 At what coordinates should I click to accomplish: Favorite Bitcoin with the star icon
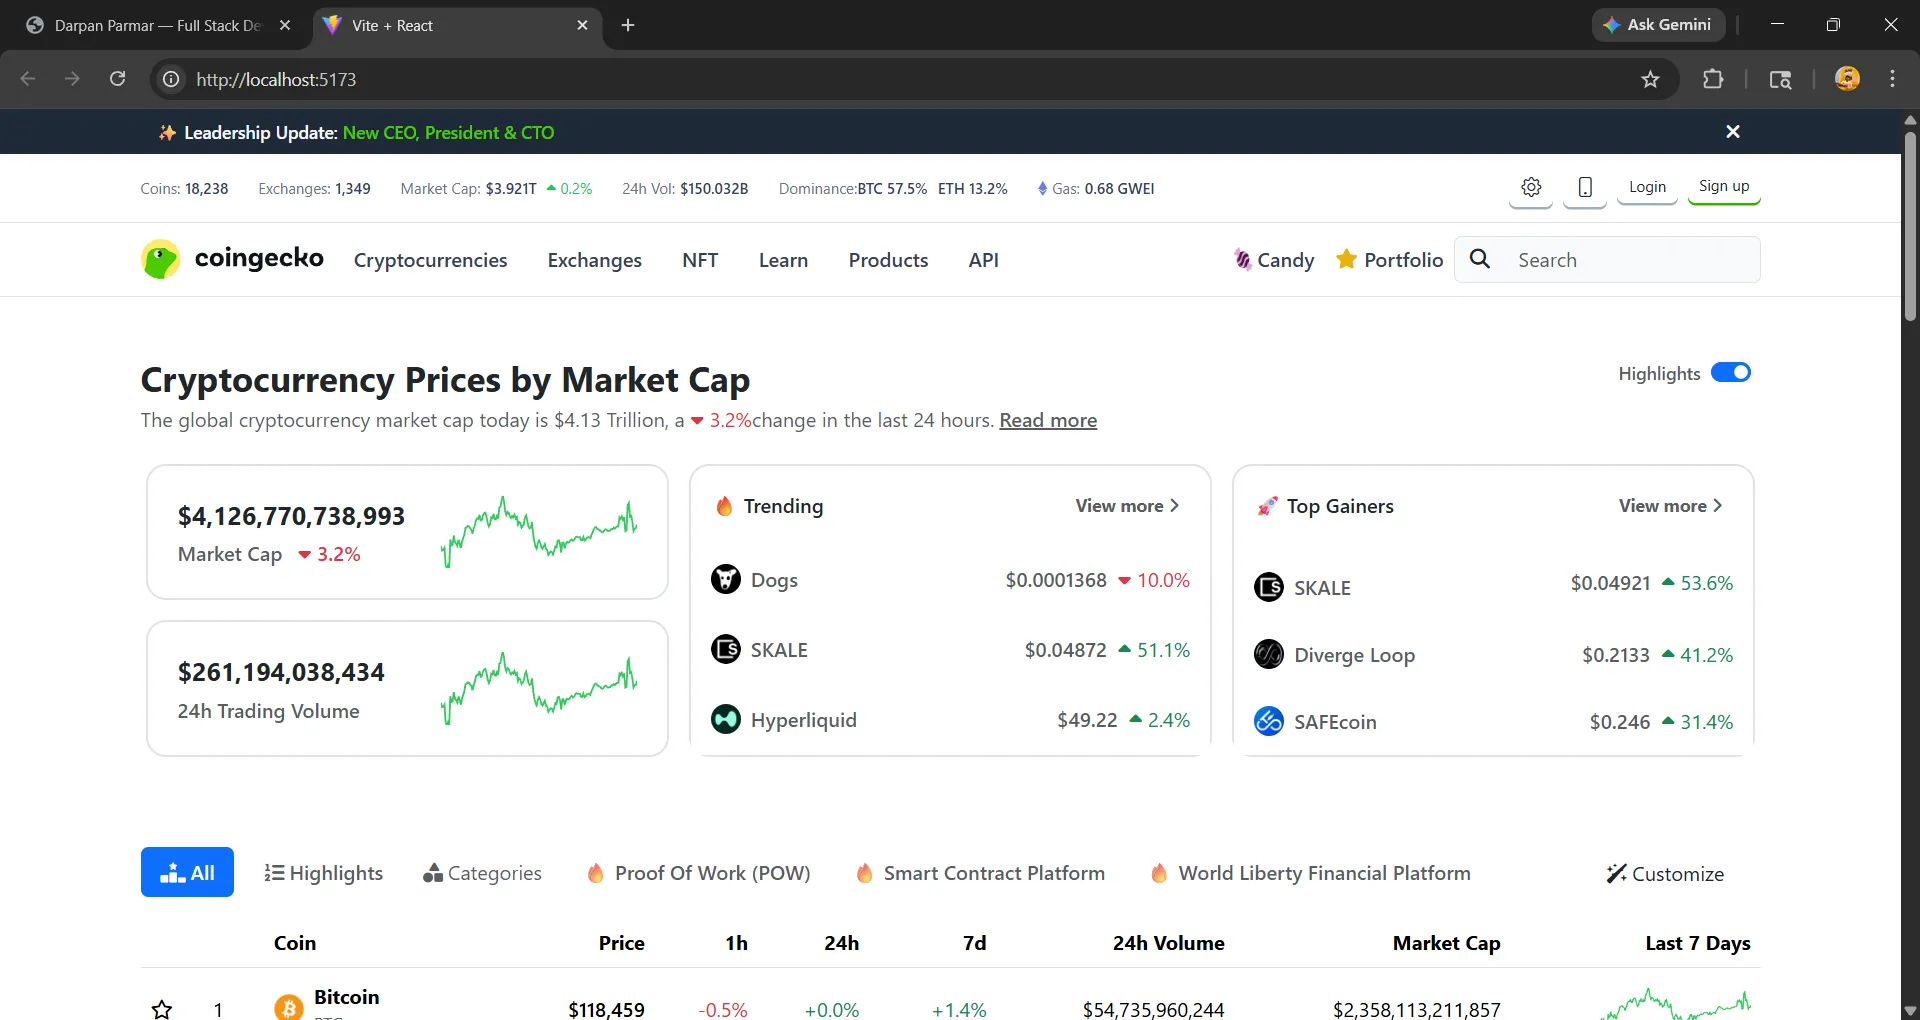click(x=162, y=1009)
